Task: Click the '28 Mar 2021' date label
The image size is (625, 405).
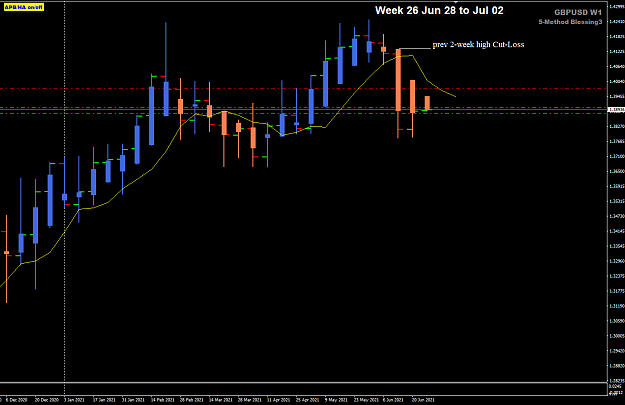Action: (250, 399)
